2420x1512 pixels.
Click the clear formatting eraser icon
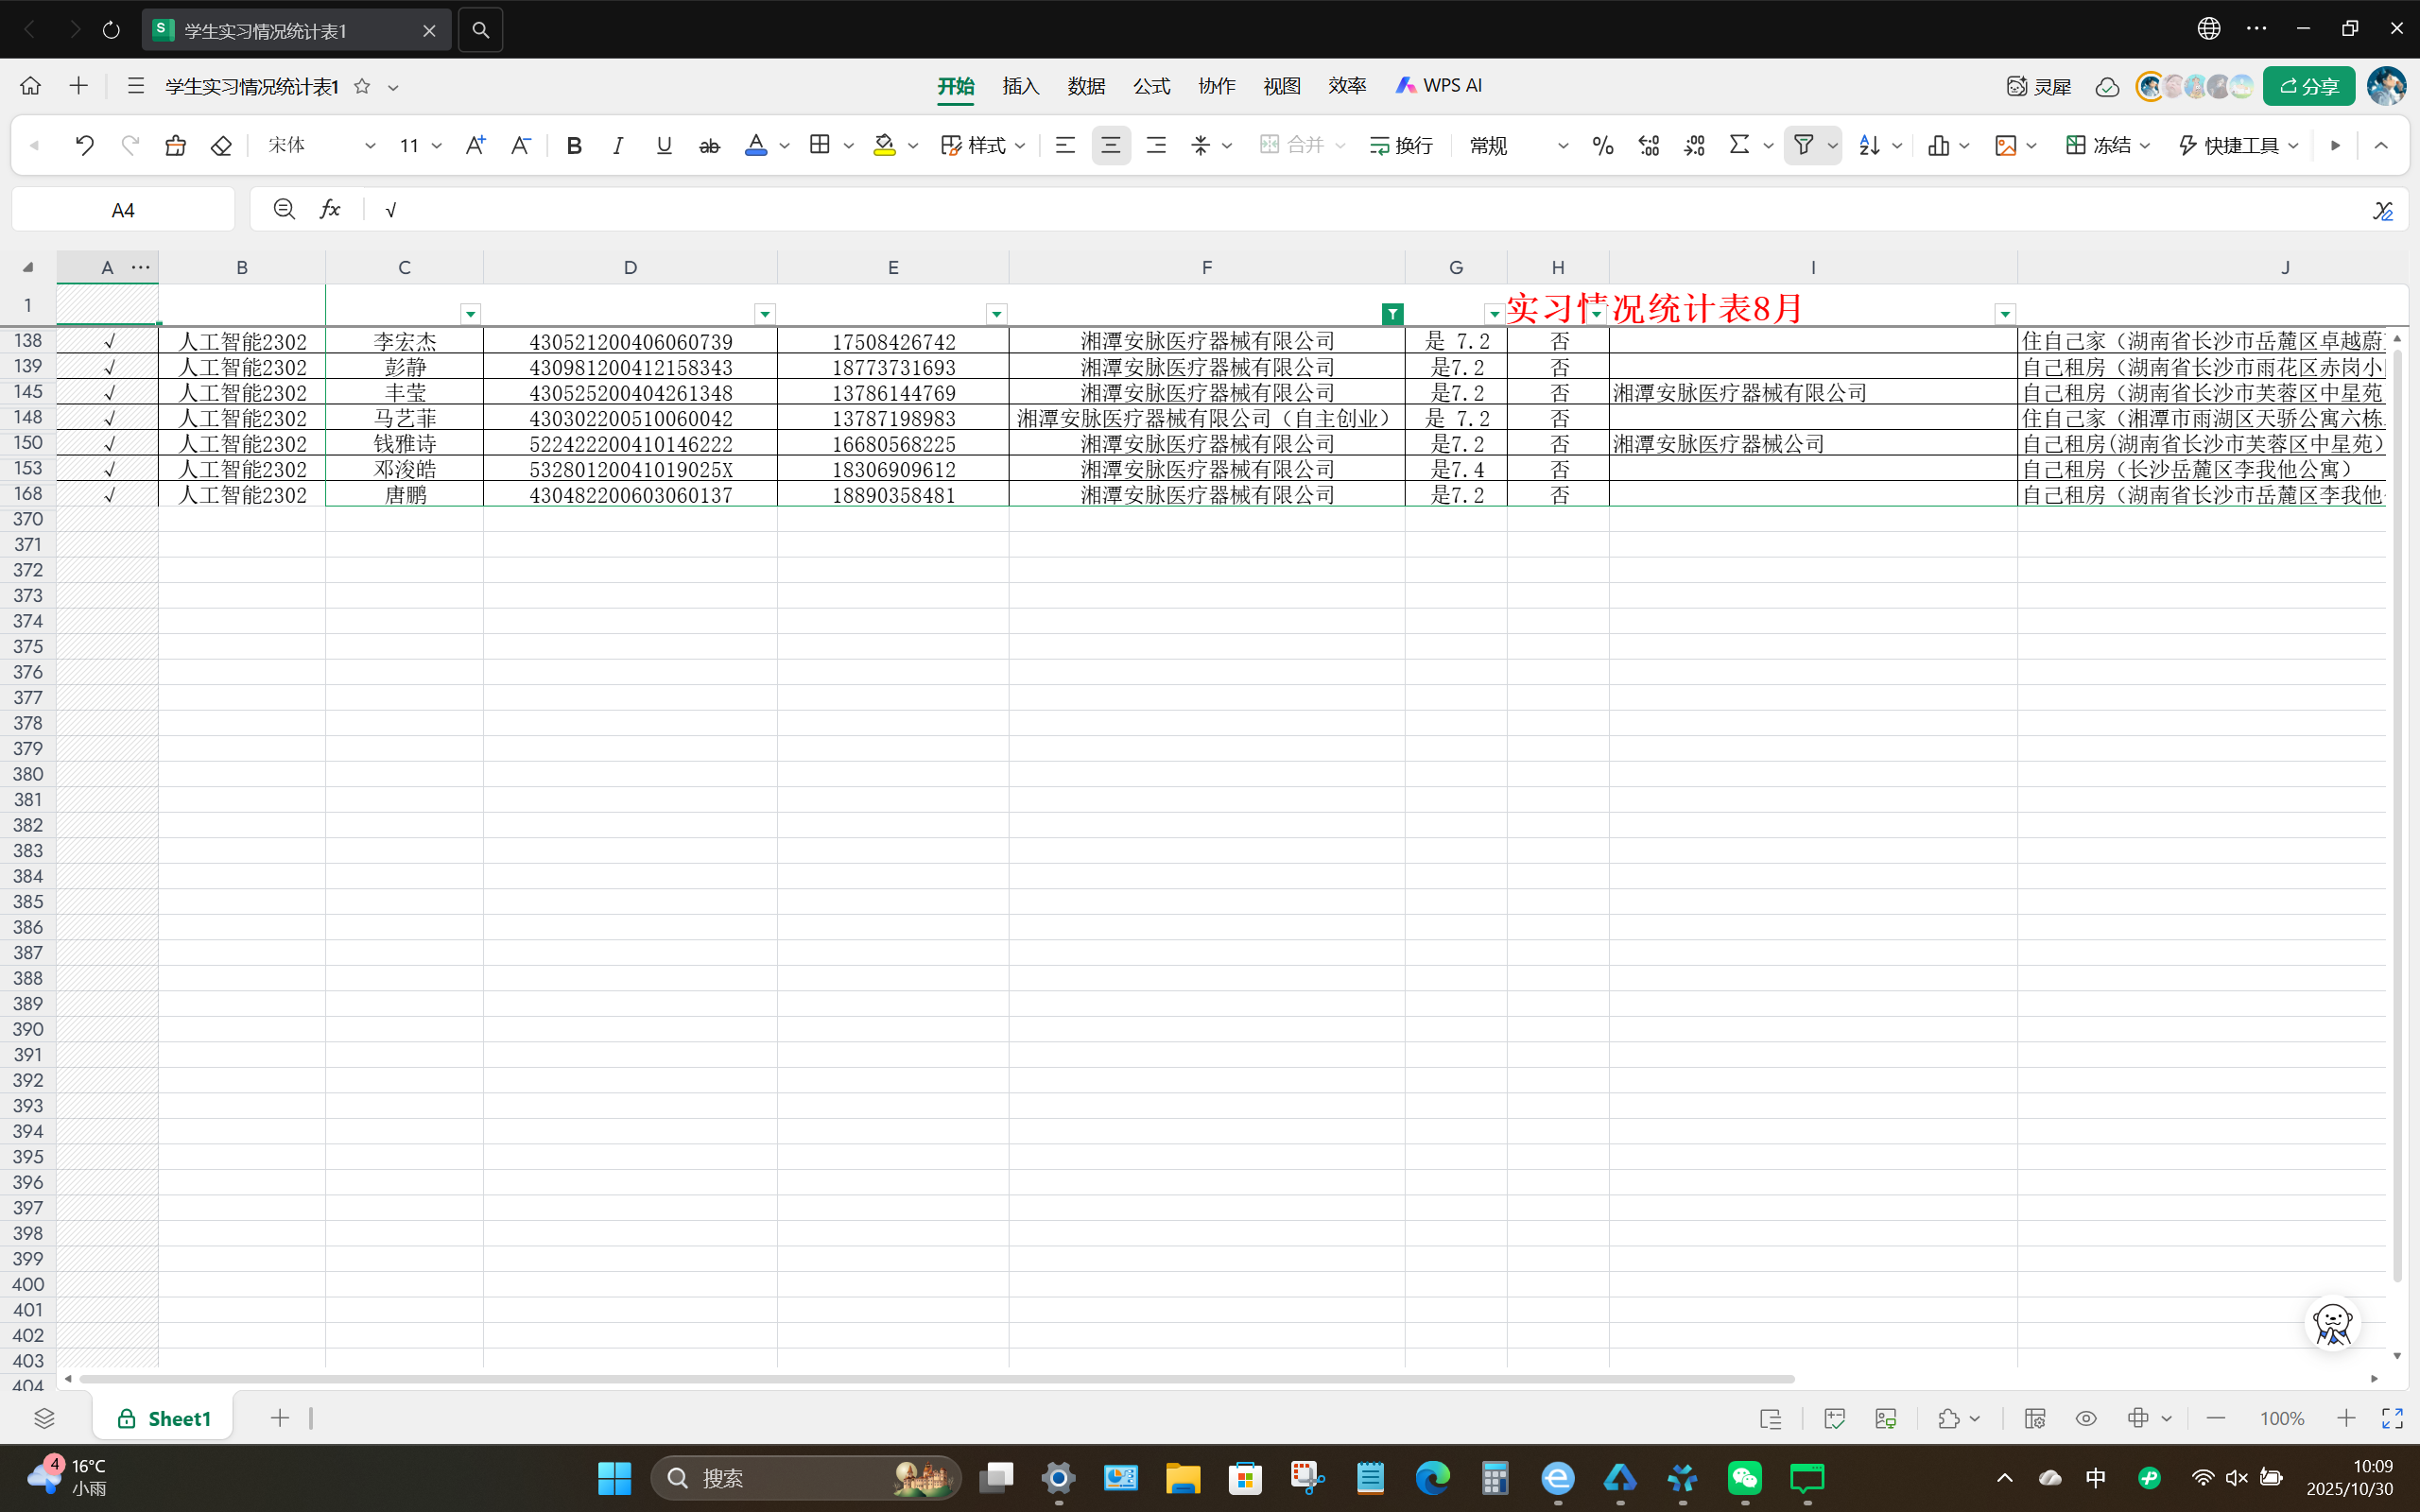pos(221,146)
